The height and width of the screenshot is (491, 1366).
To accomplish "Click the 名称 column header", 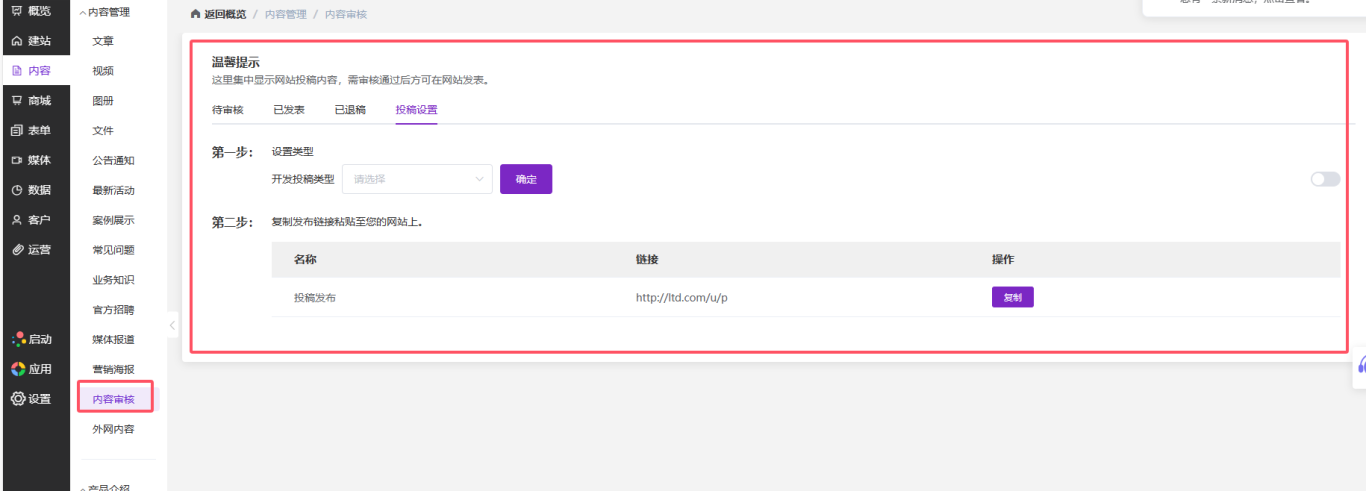I will click(305, 260).
